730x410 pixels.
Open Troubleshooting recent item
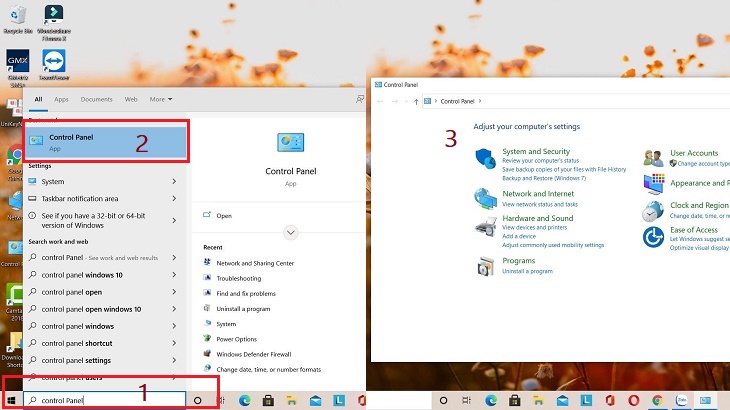point(238,278)
